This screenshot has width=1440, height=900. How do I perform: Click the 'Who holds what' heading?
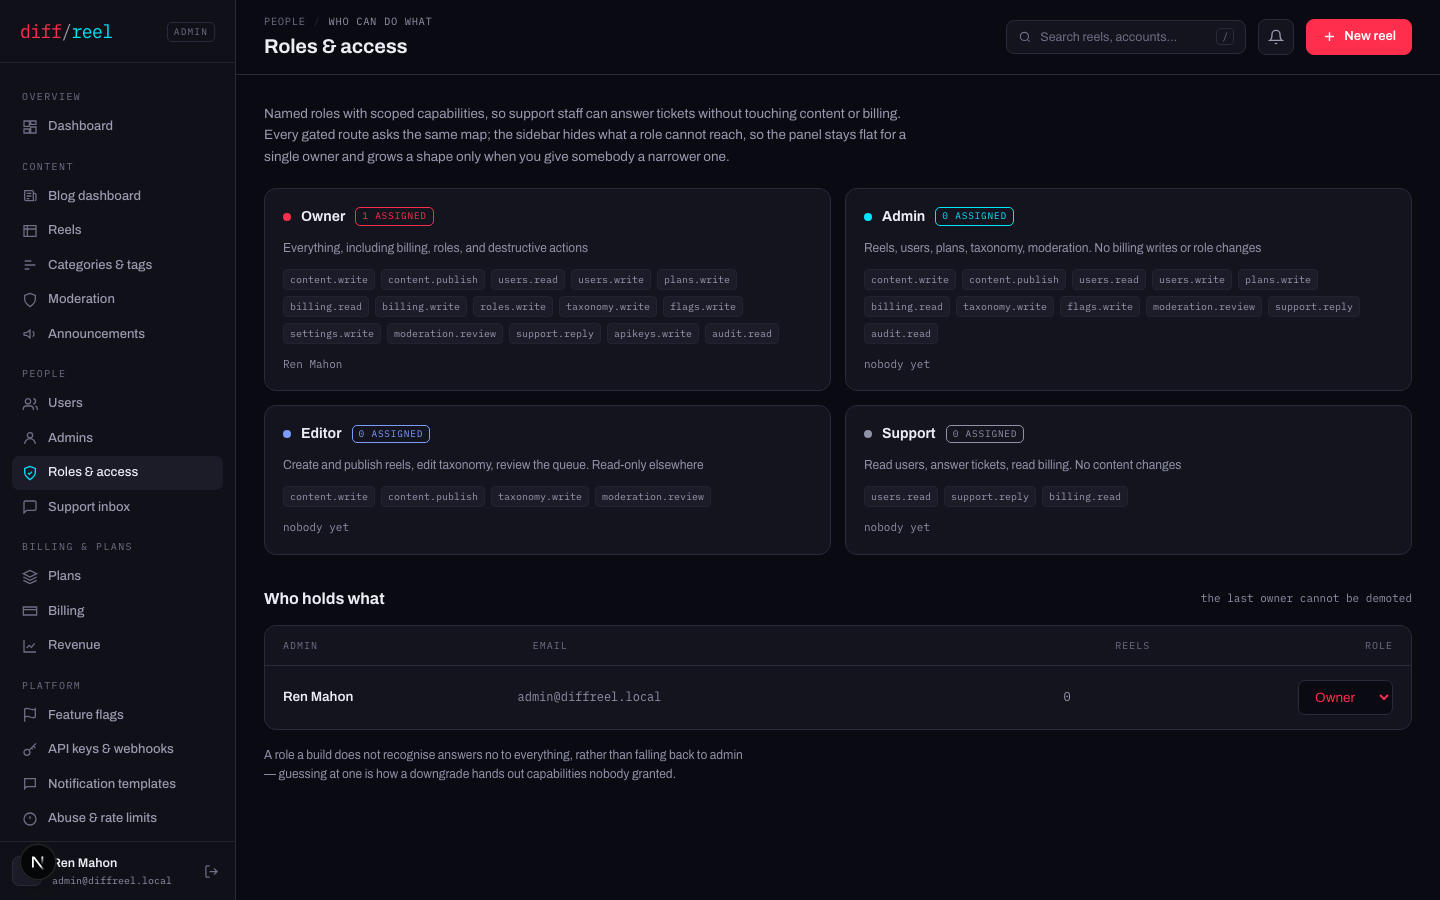tap(324, 599)
